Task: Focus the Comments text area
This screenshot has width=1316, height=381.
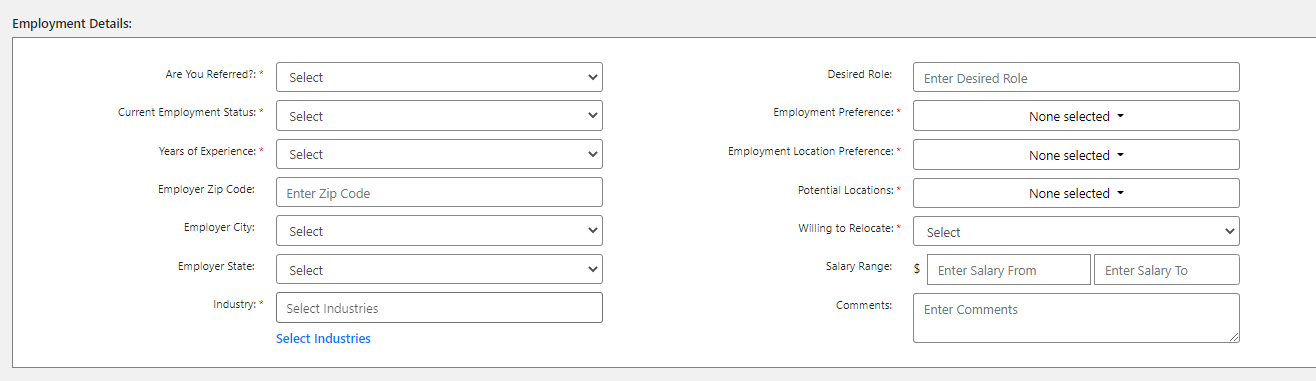Action: 1076,318
